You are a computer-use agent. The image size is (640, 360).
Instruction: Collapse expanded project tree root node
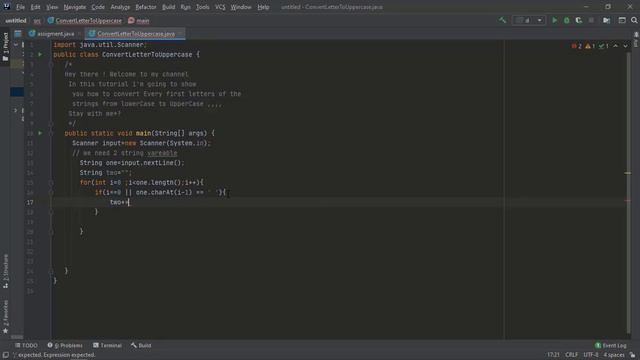click(16, 44)
